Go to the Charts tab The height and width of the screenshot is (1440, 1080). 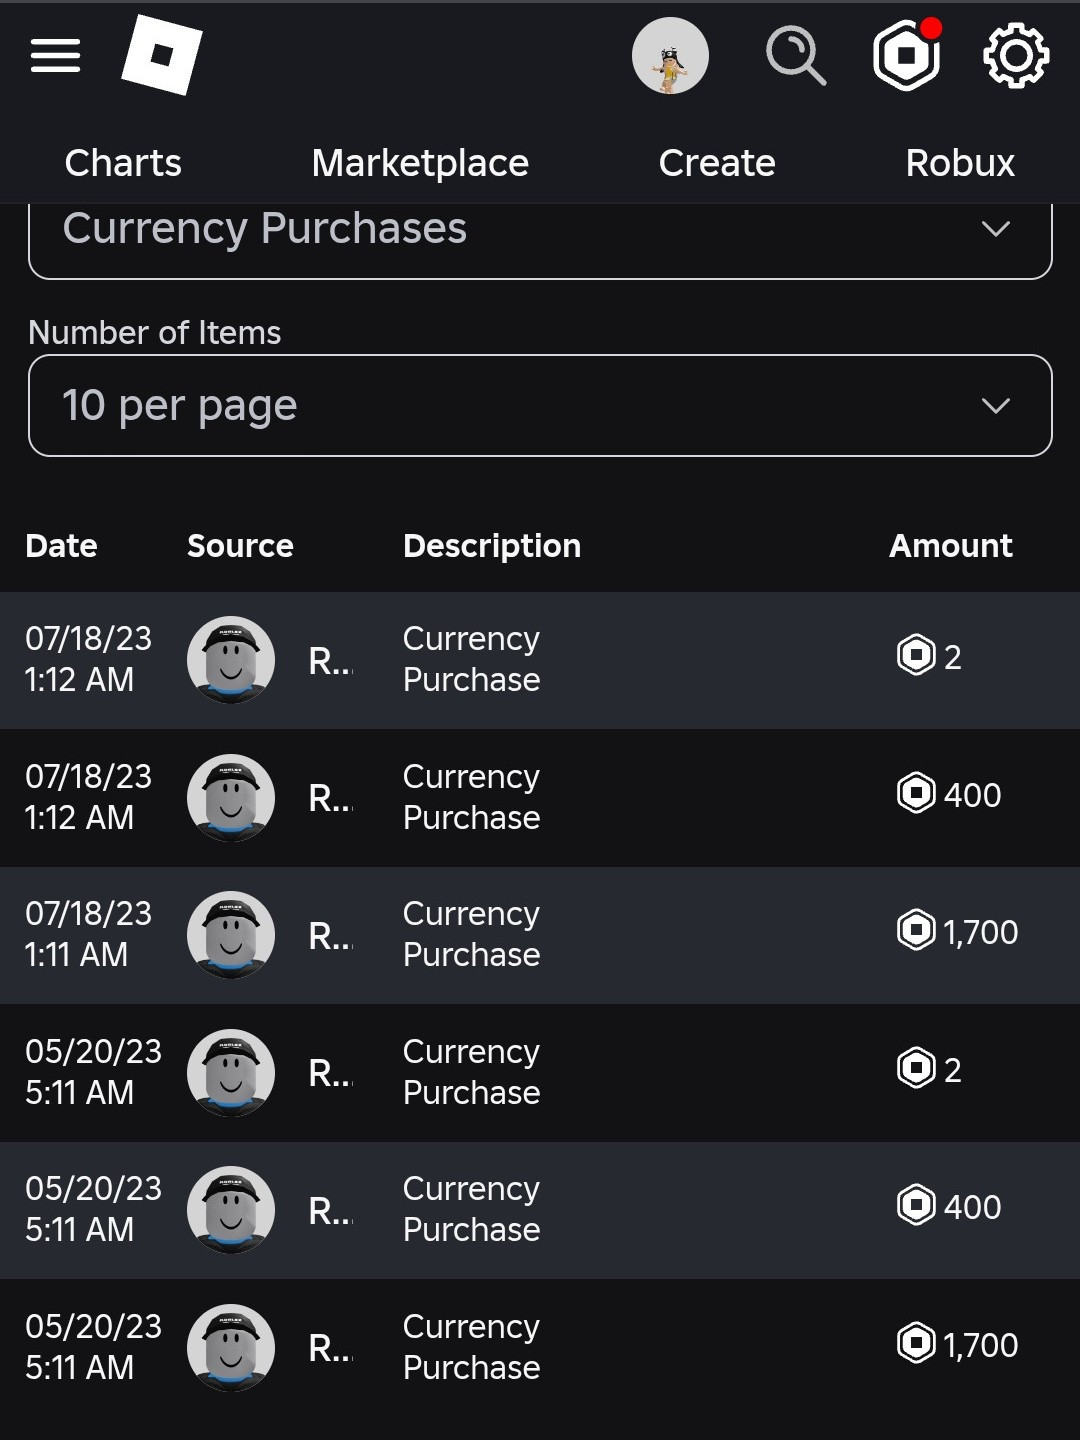(123, 163)
